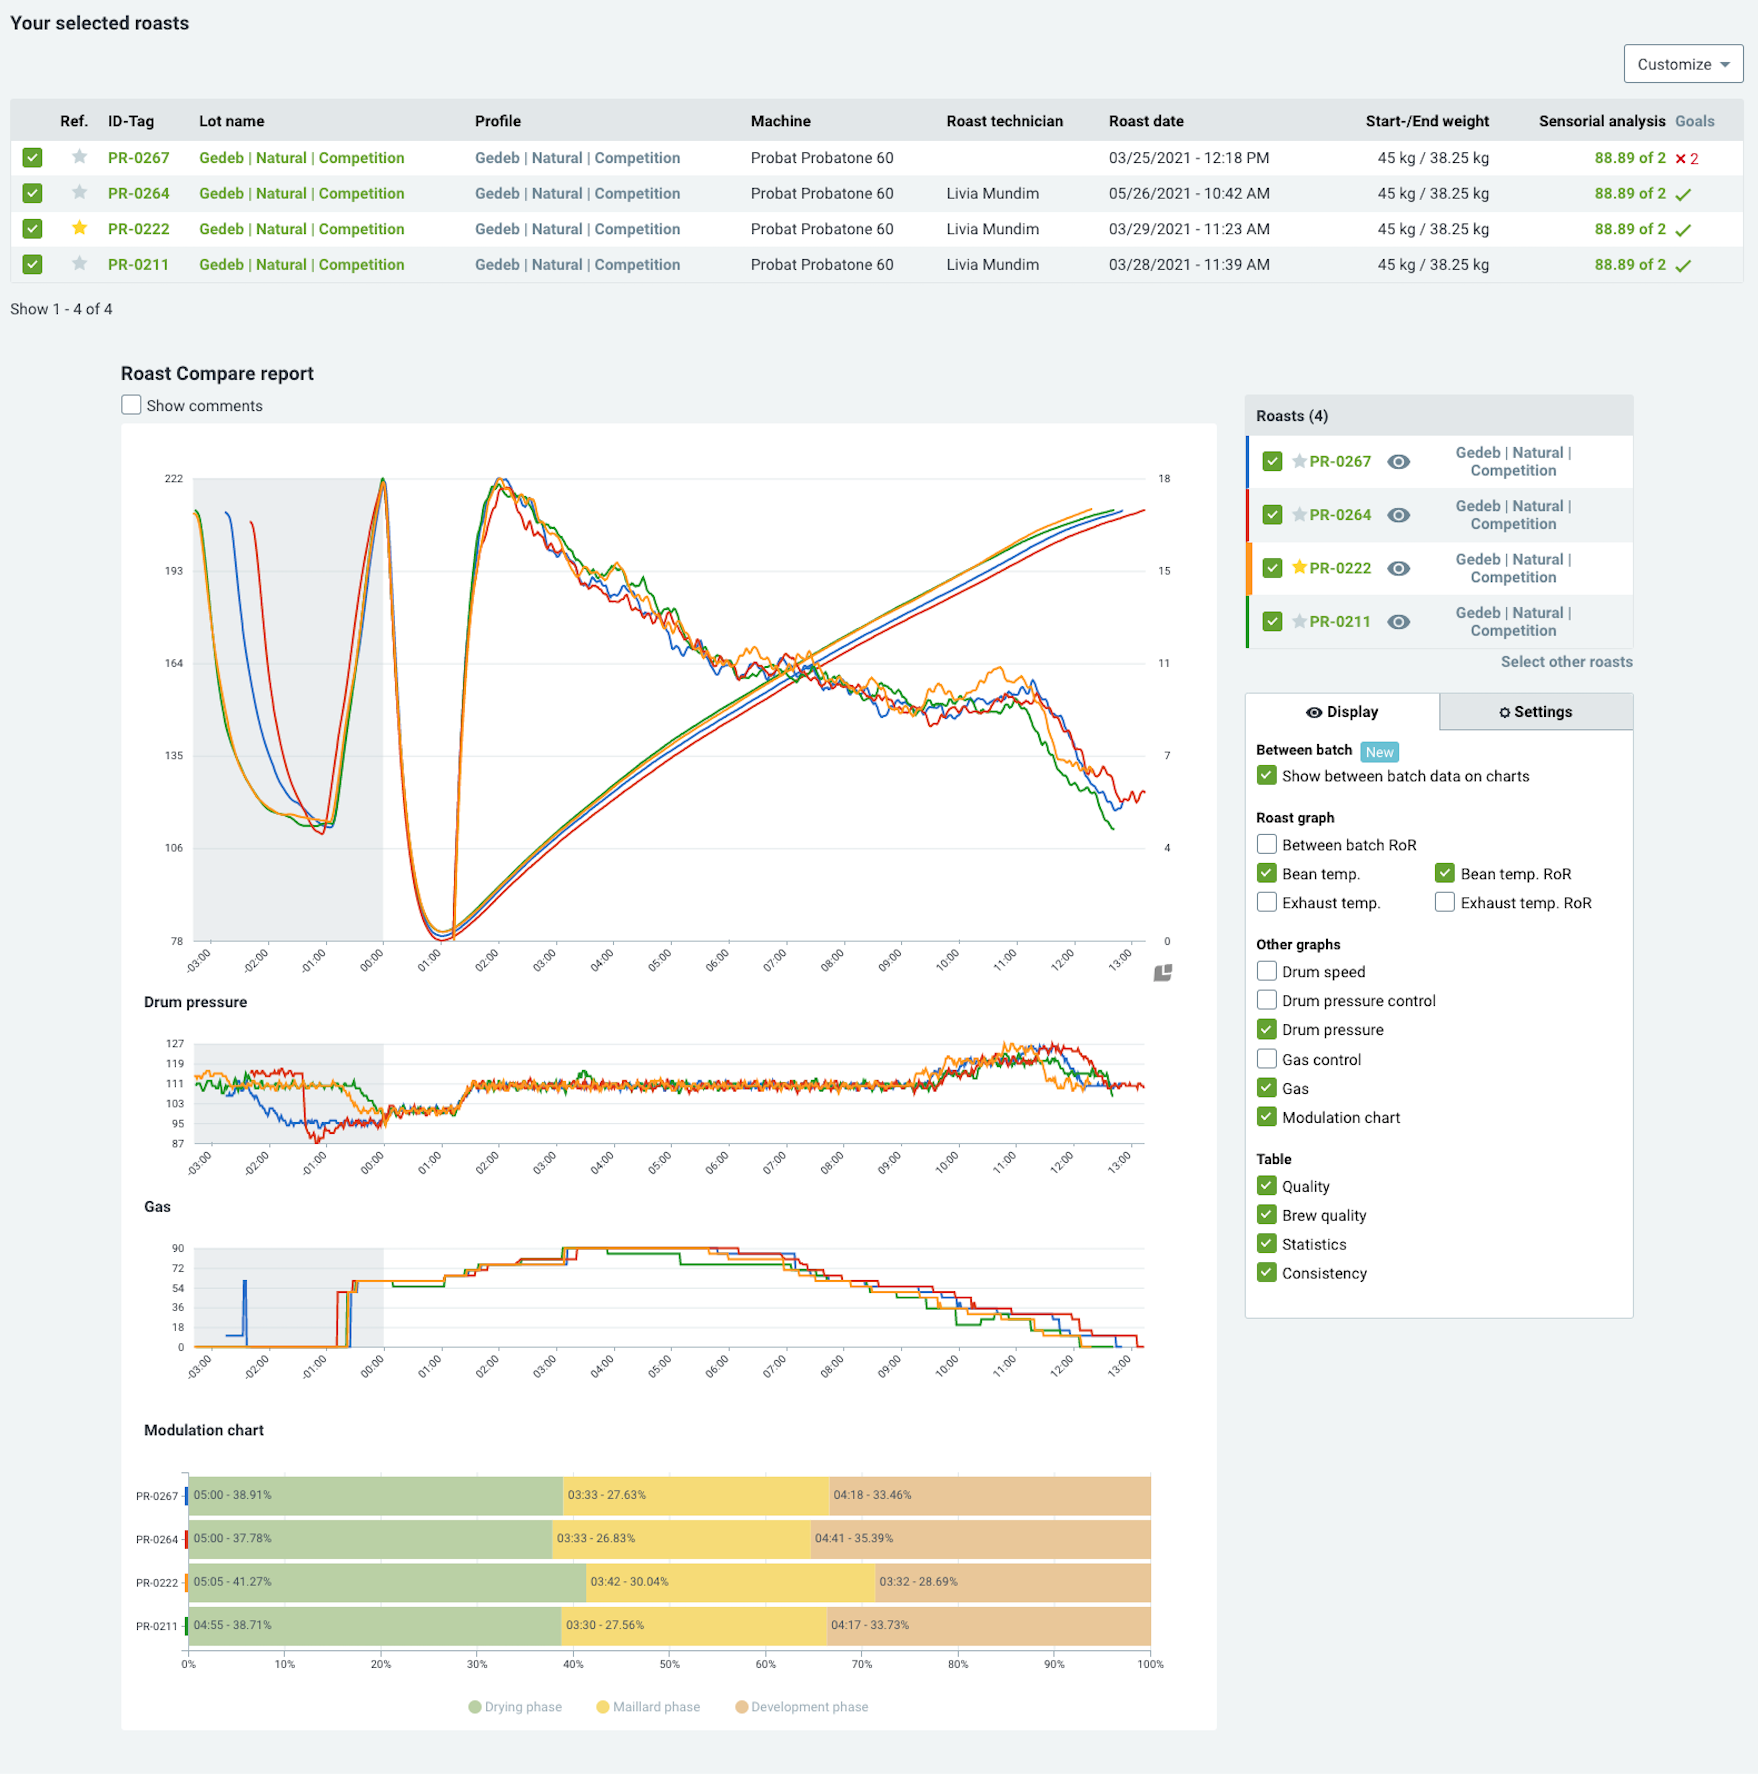Open the profile link in PR-0267 row

(577, 158)
